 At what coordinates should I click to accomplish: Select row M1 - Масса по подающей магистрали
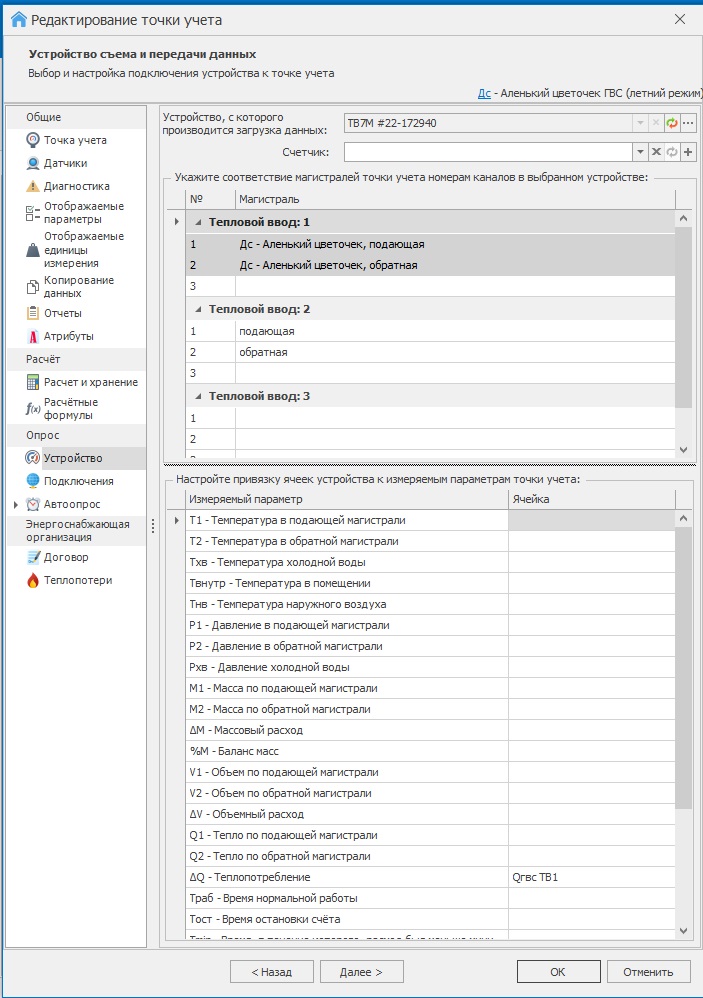click(x=430, y=688)
